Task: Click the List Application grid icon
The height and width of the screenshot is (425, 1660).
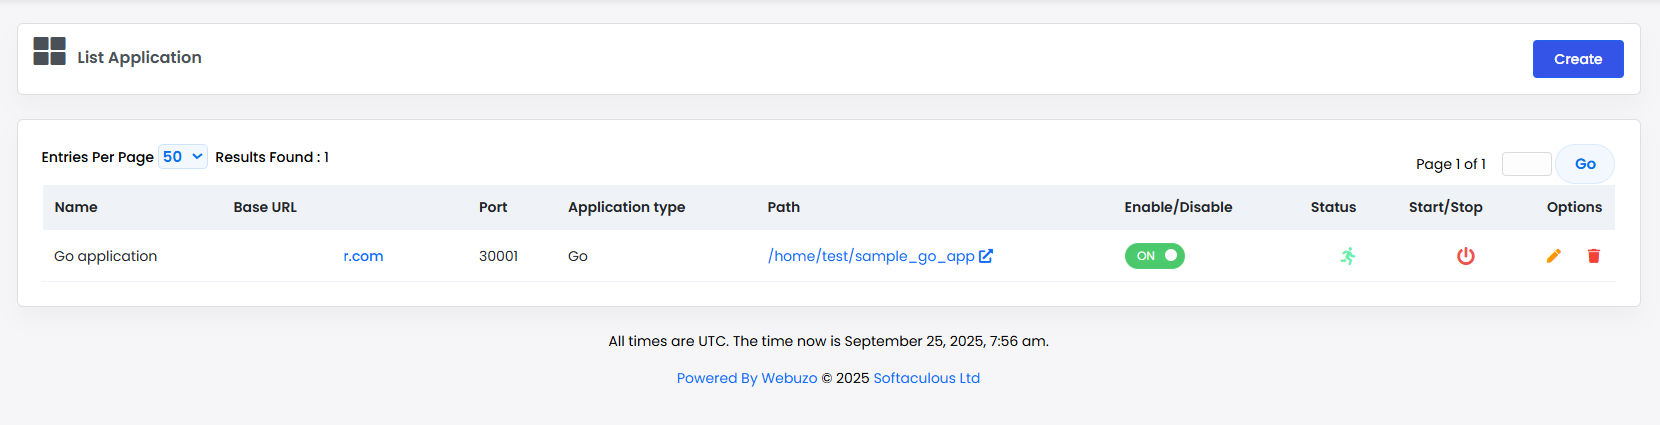Action: (x=49, y=51)
